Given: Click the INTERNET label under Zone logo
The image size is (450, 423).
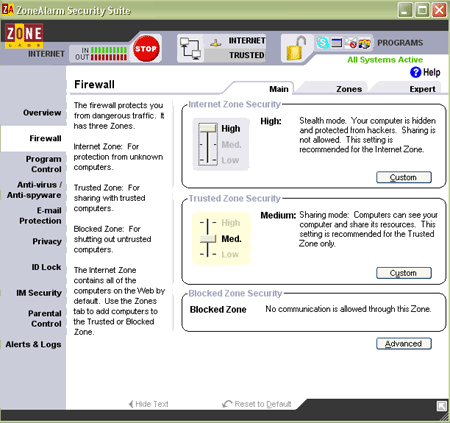Looking at the screenshot, I should (x=46, y=54).
